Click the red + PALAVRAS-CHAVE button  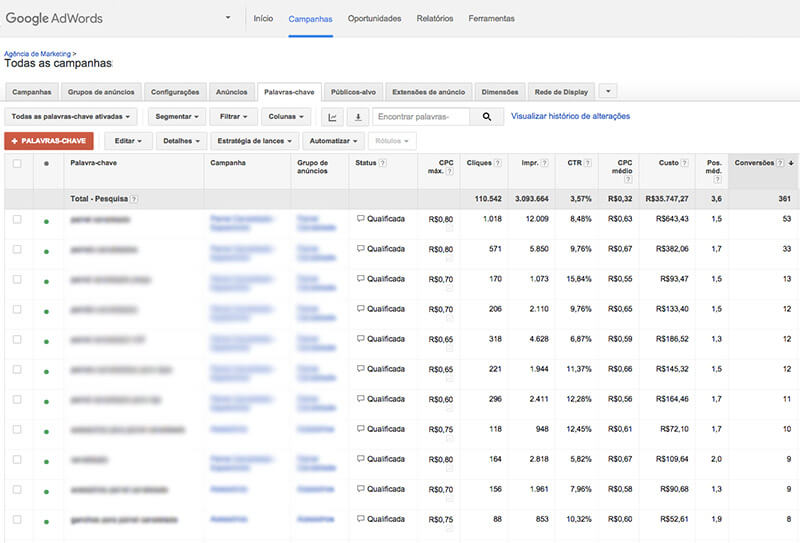[49, 141]
